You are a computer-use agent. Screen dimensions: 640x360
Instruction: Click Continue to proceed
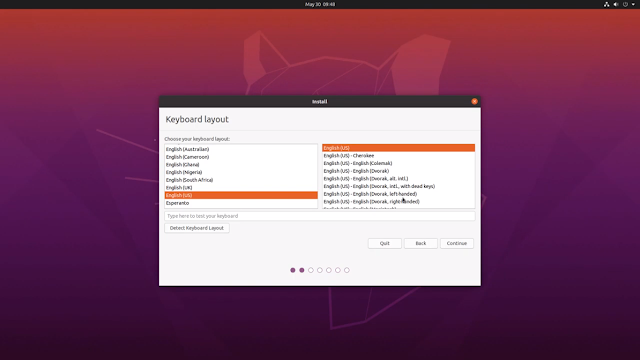(x=457, y=243)
